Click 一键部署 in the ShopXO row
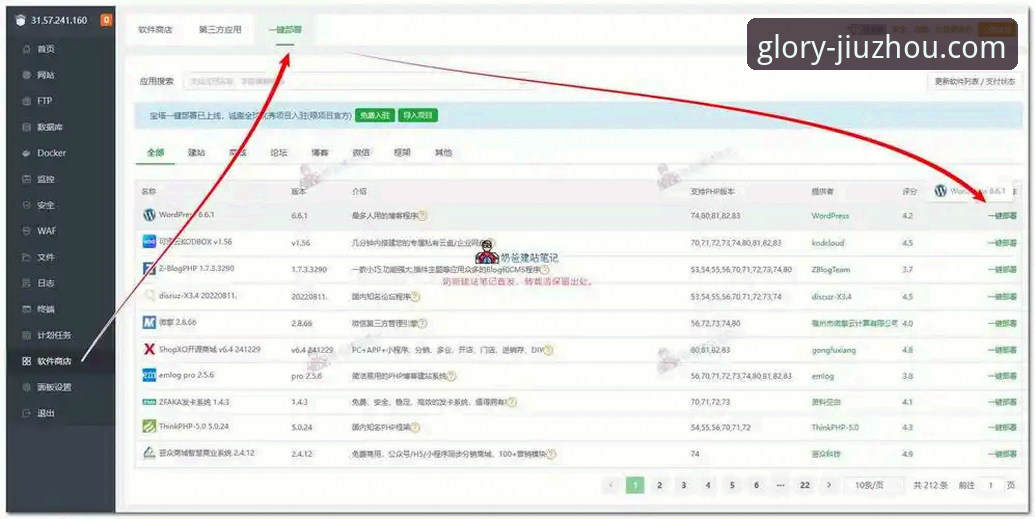The width and height of the screenshot is (1035, 519). click(x=1002, y=350)
